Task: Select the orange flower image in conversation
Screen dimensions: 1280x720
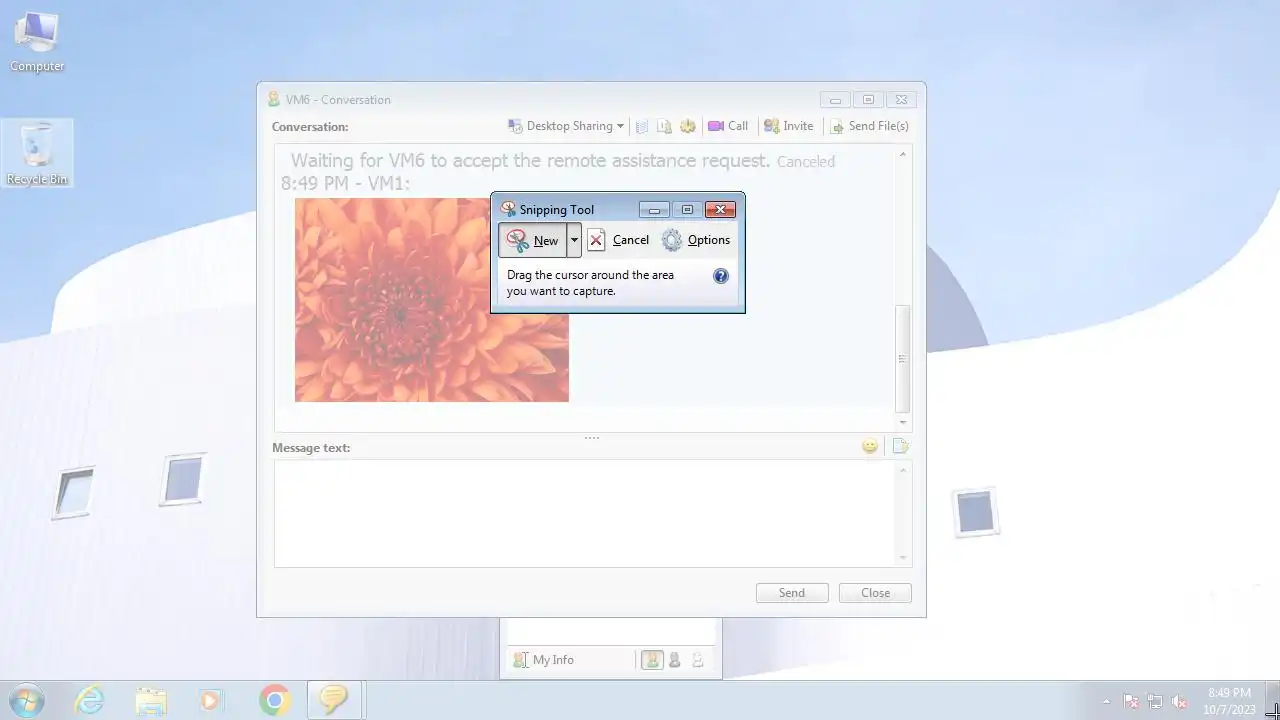Action: coord(432,300)
